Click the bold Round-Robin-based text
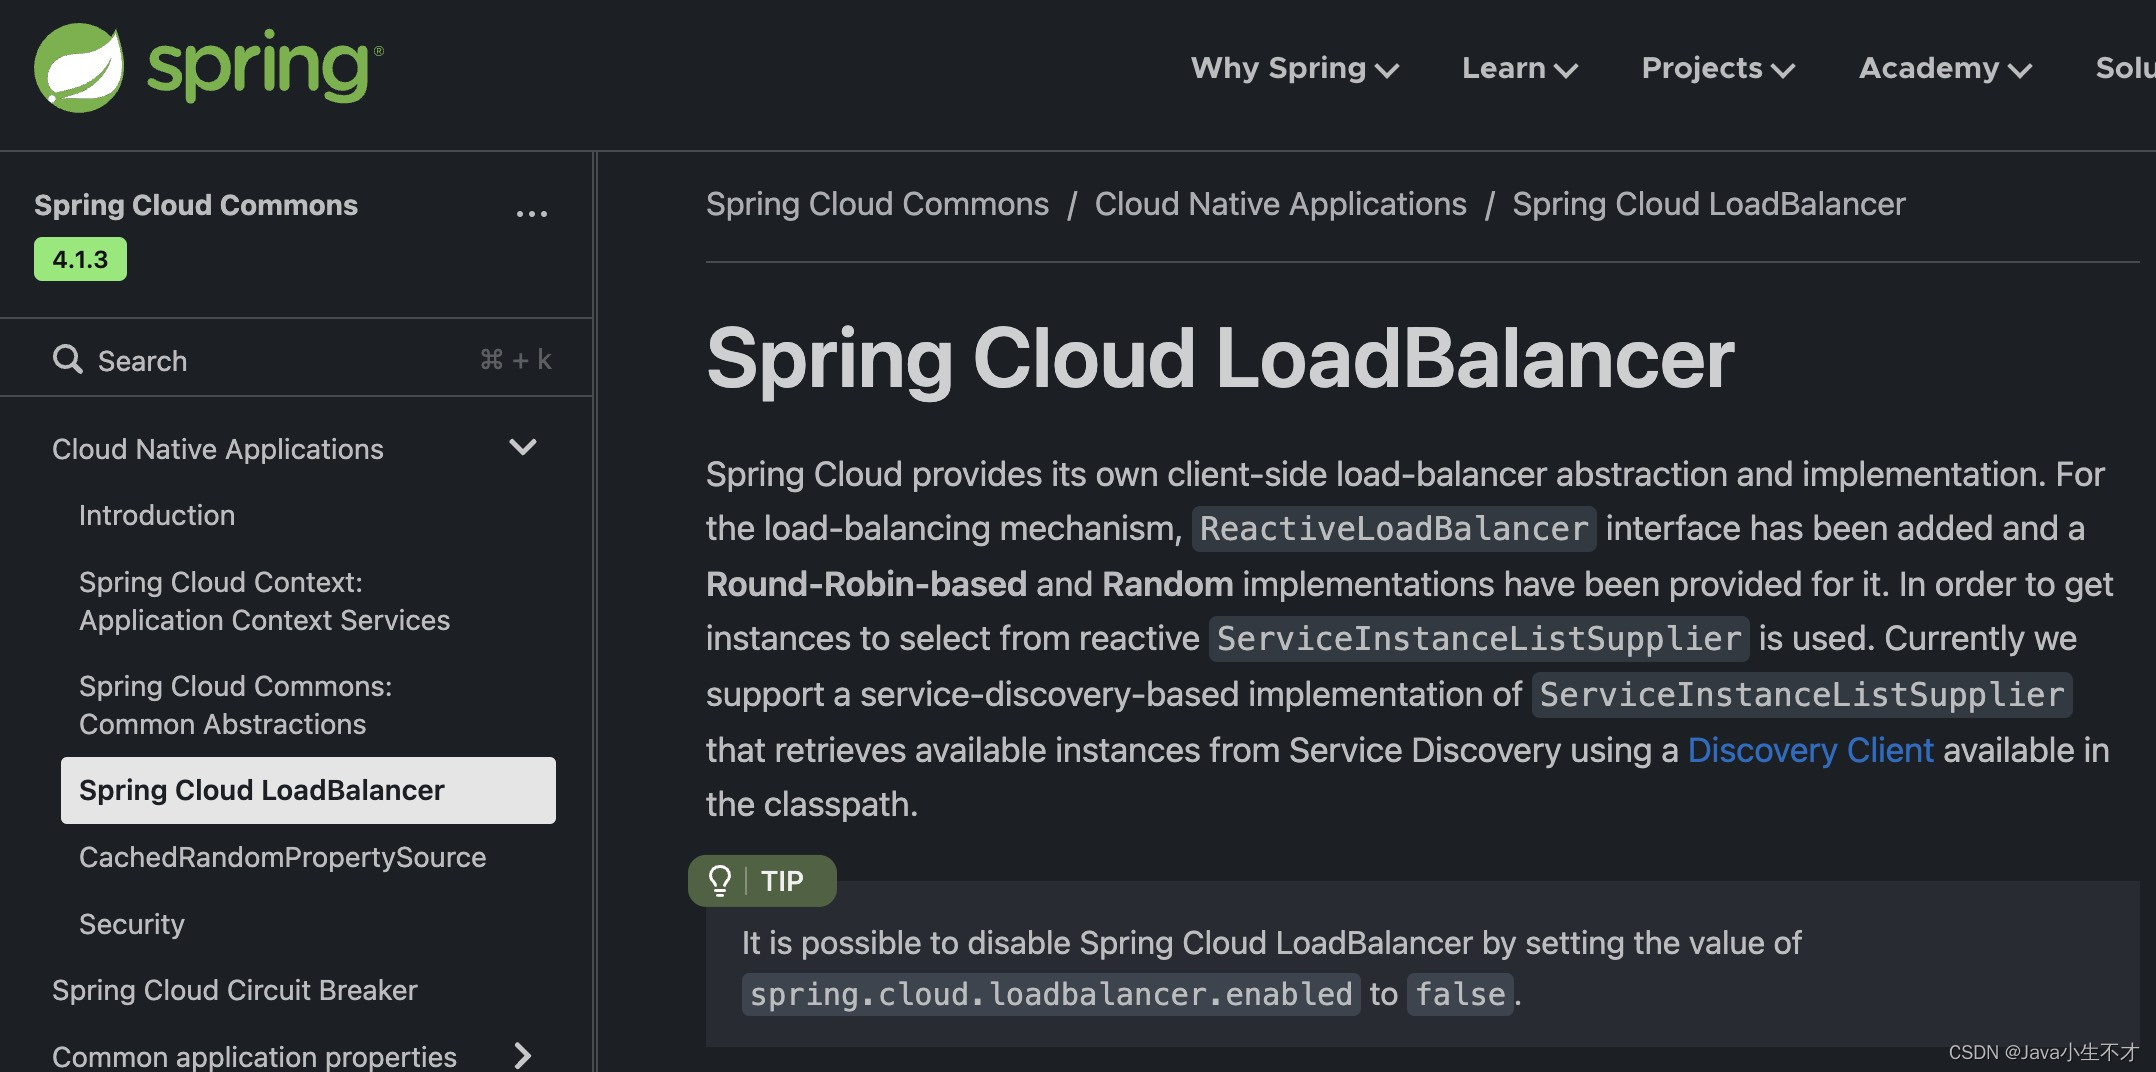This screenshot has width=2156, height=1072. click(x=866, y=584)
